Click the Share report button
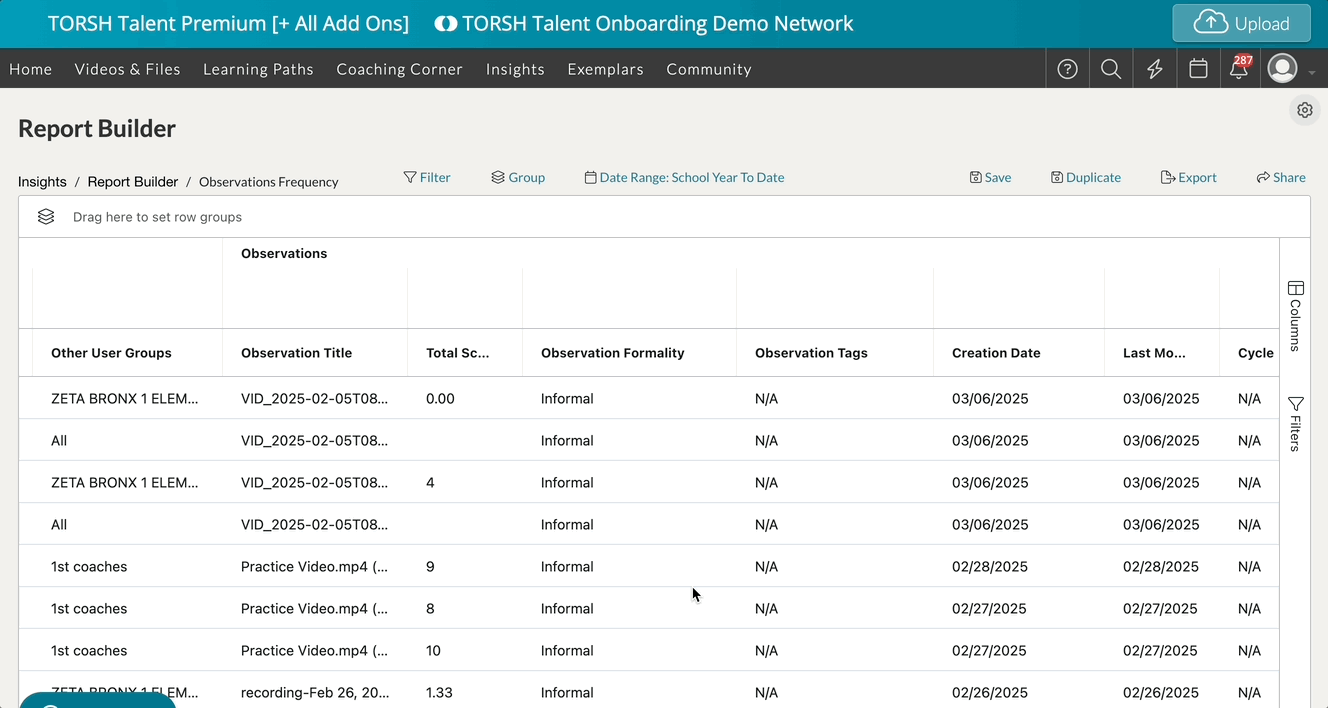Screen dimensions: 1328x708 click(1281, 178)
